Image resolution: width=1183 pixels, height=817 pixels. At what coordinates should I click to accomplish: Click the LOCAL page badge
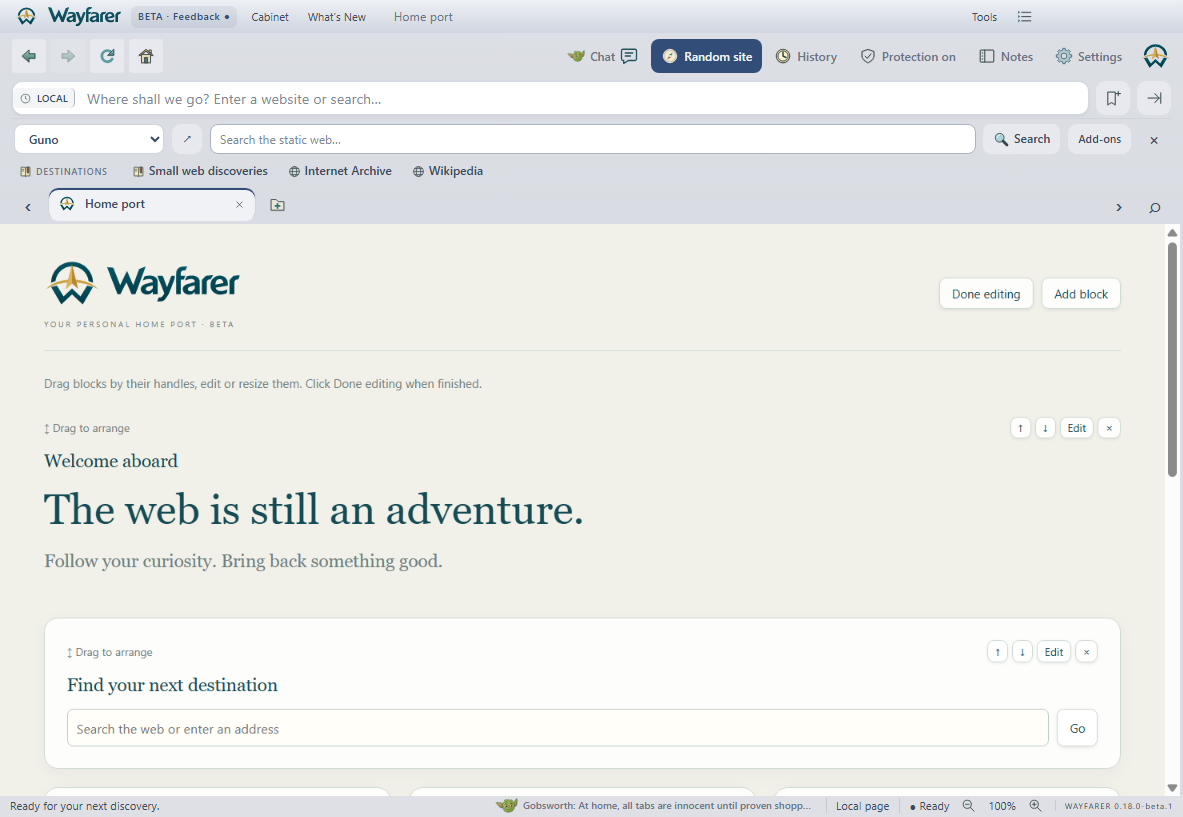click(x=45, y=99)
